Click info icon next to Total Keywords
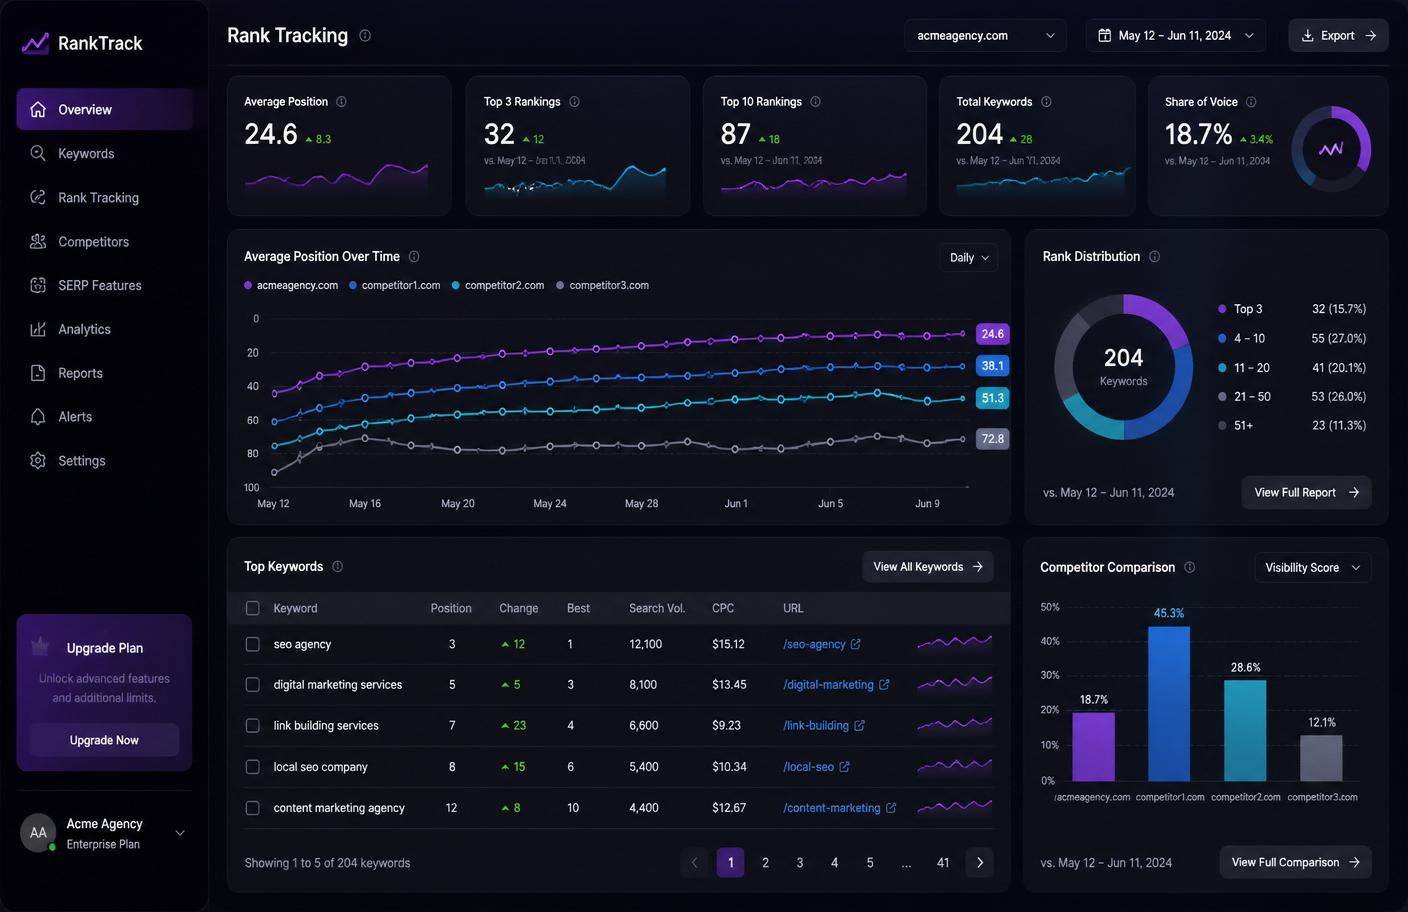This screenshot has width=1408, height=912. 1046,102
